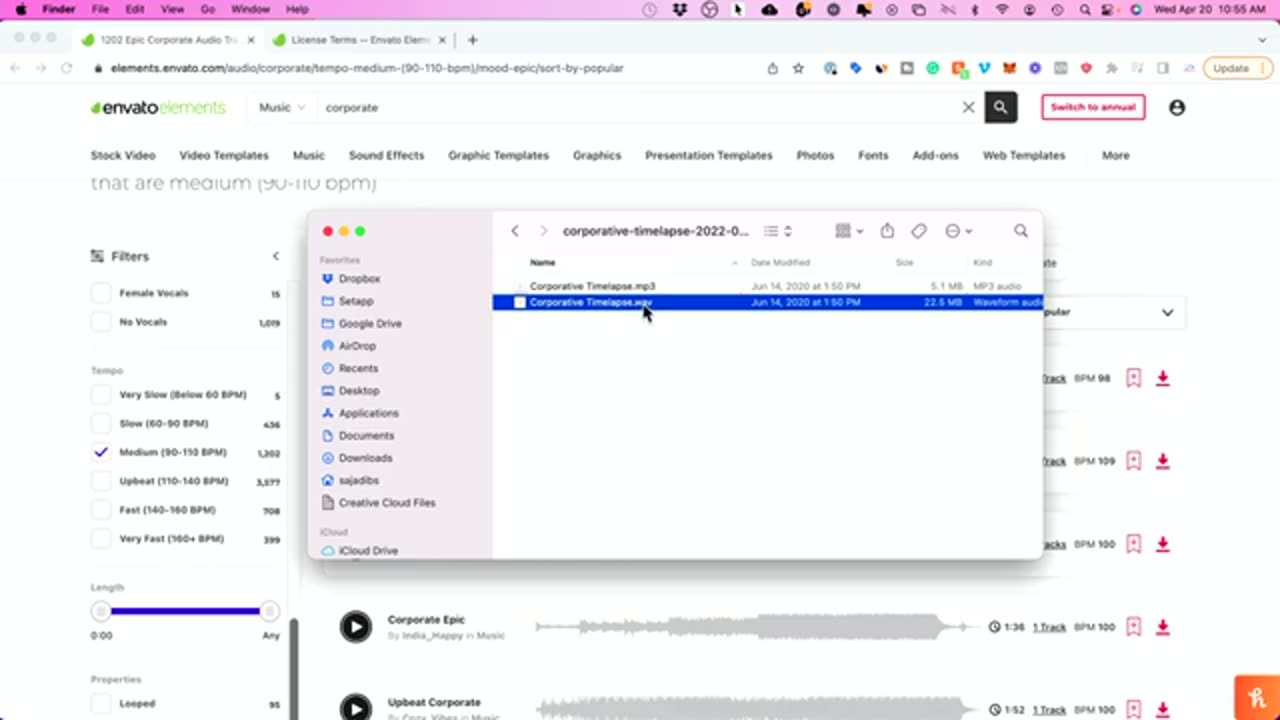Bookmark the Corporate Epic track
This screenshot has width=1280, height=720.
point(1133,627)
